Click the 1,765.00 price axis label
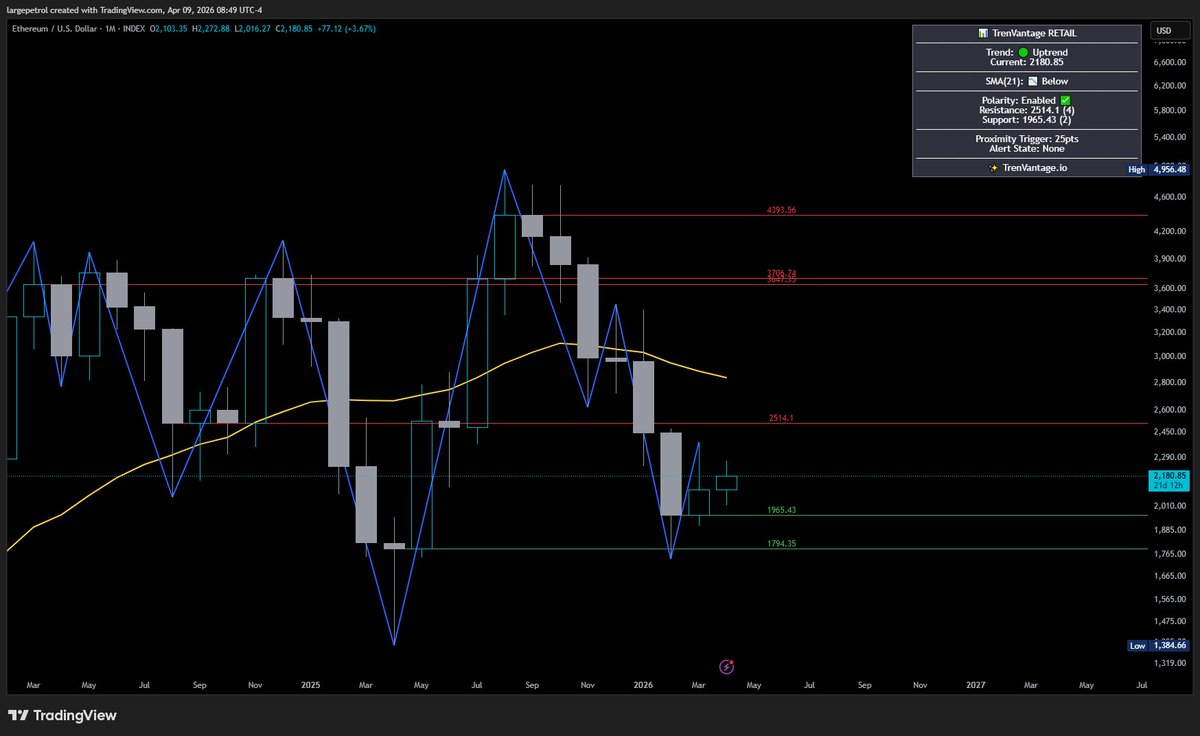Viewport: 1200px width, 736px height. pos(1169,554)
